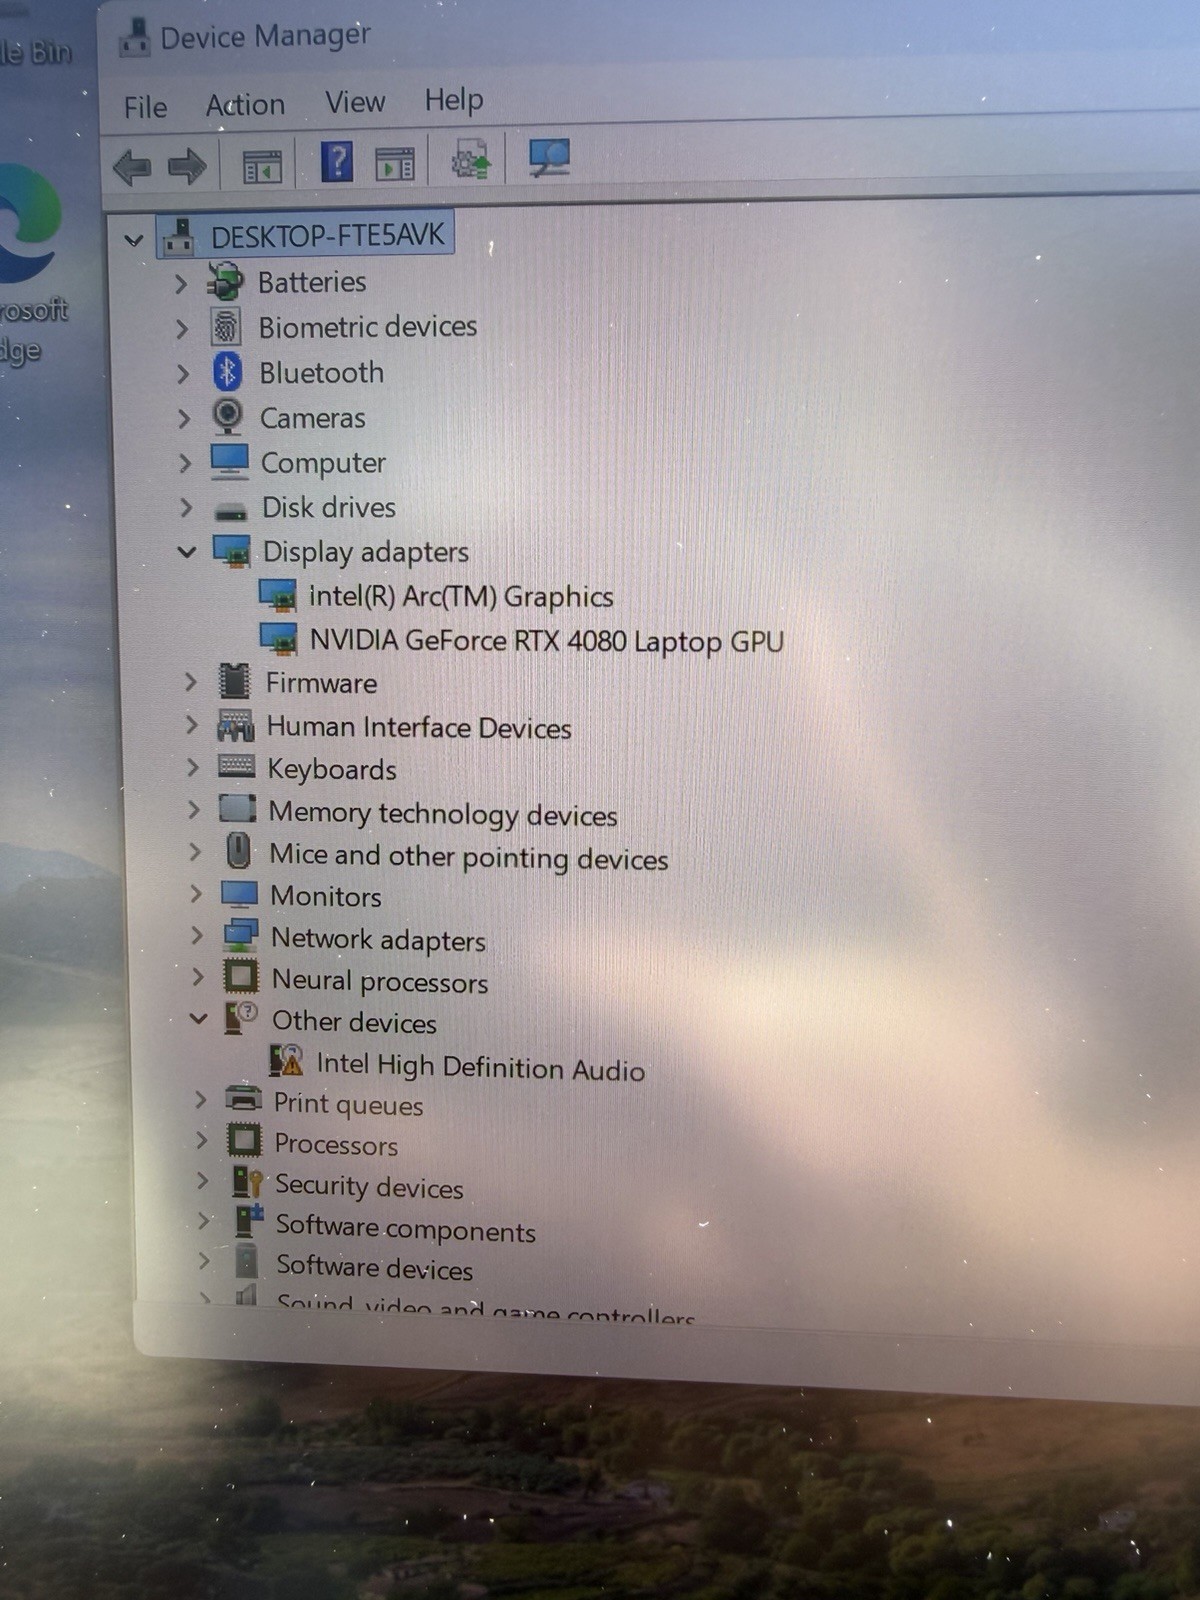Expand the Print queues category

click(x=200, y=1100)
